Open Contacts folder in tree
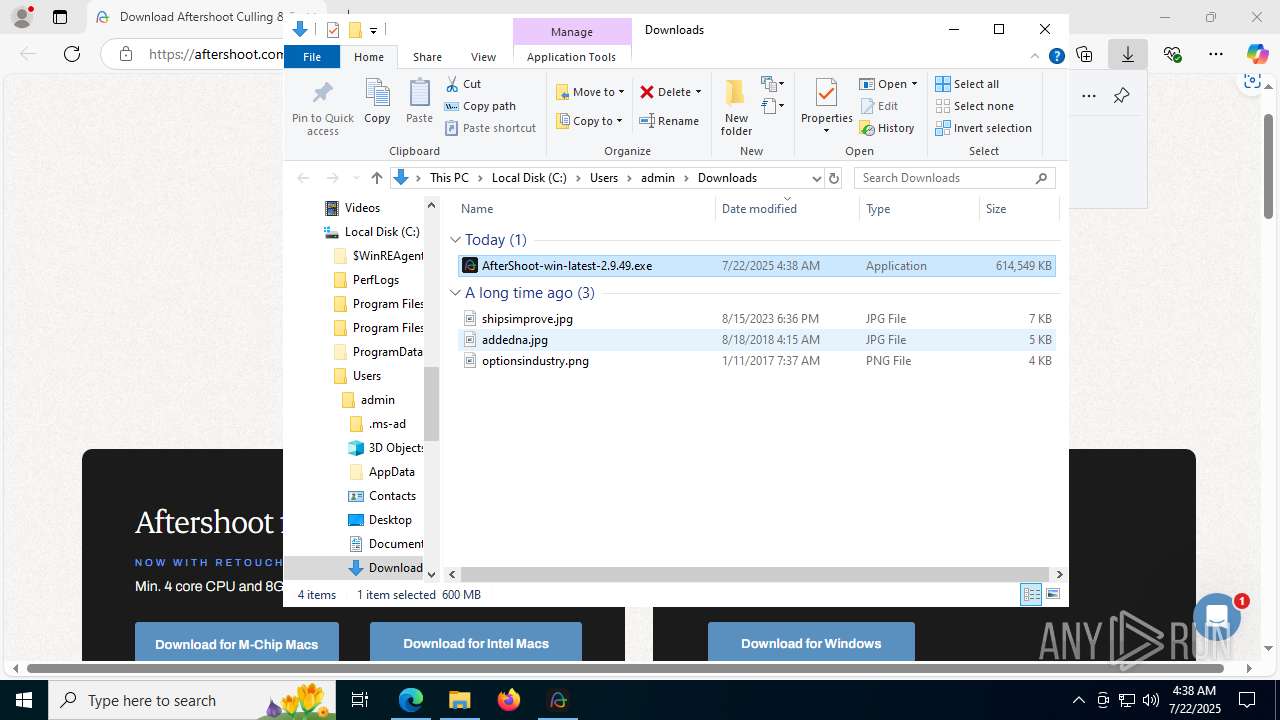Screen dimensions: 1280x720 392,496
